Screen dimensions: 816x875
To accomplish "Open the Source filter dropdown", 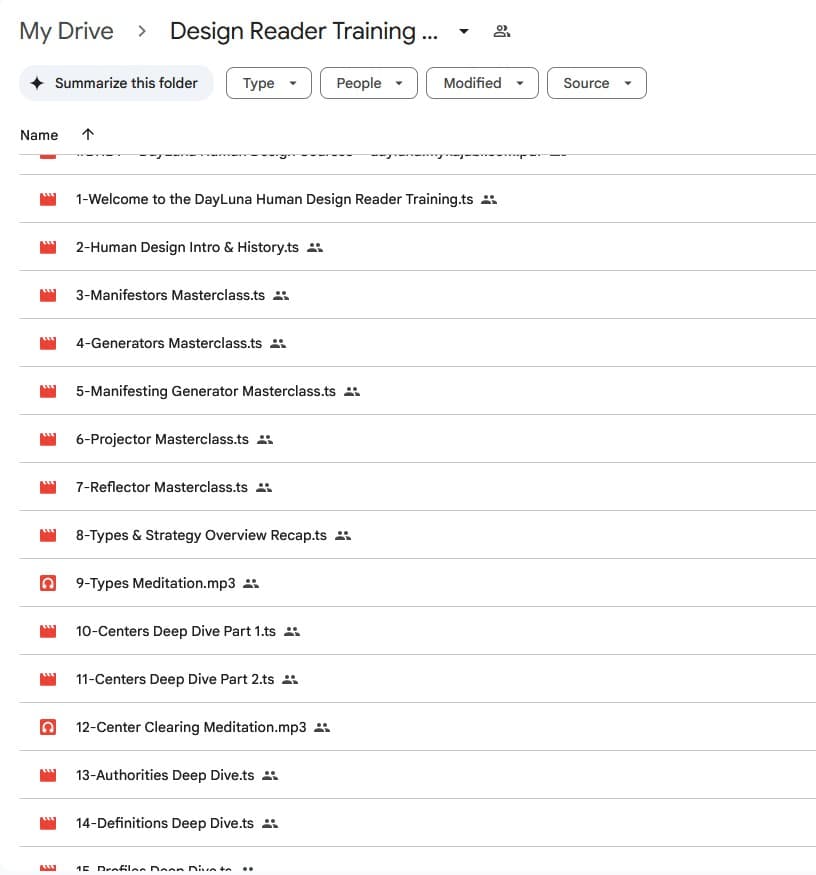I will (x=596, y=84).
